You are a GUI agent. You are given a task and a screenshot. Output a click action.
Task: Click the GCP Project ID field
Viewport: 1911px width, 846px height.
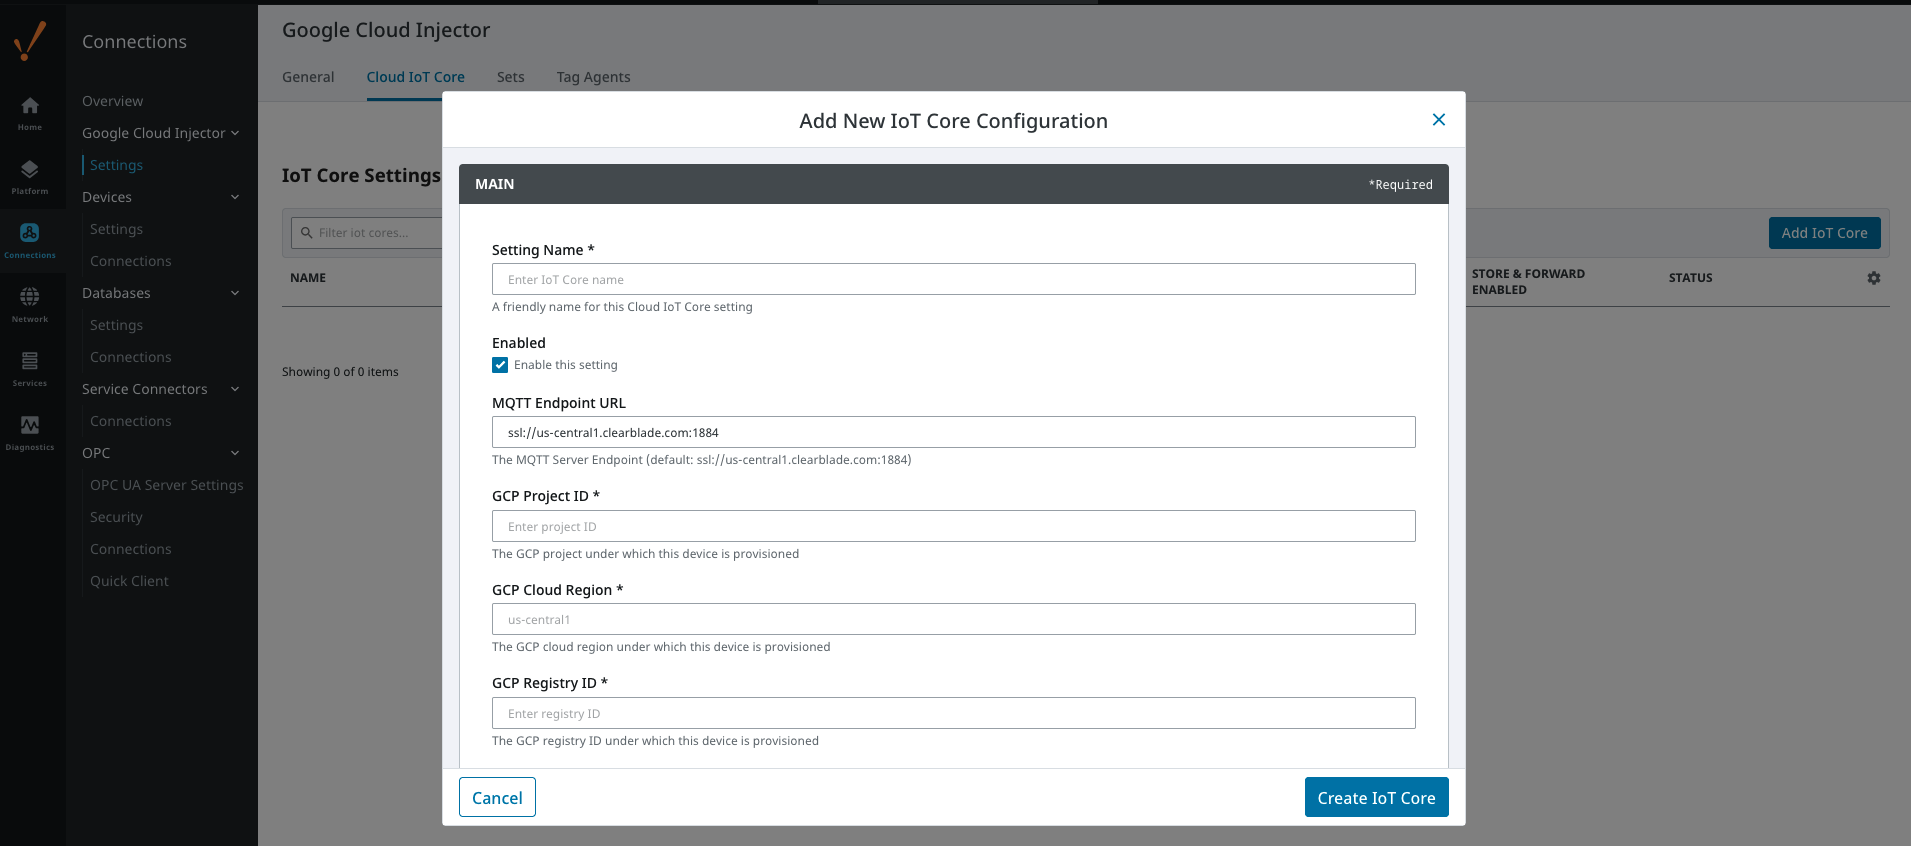953,526
